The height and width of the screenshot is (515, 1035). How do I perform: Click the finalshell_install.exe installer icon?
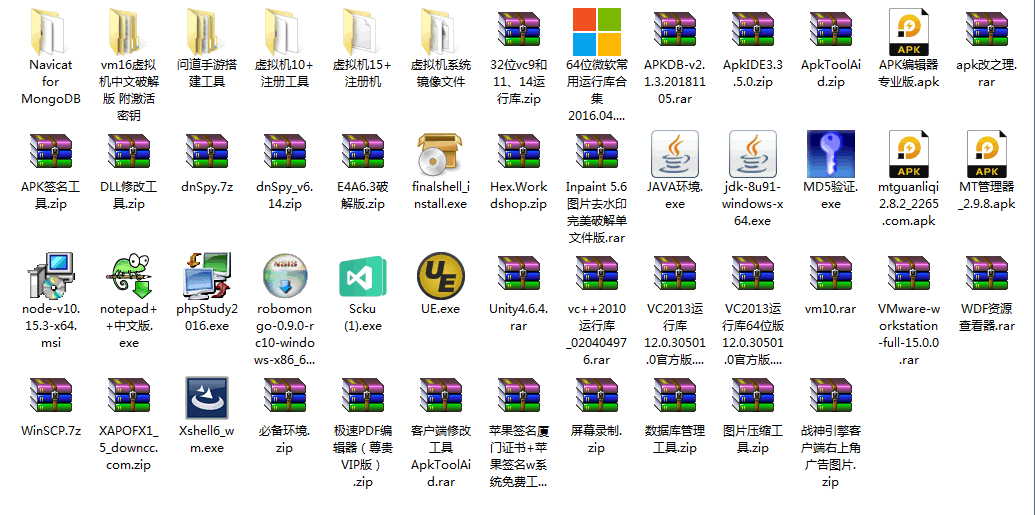[x=441, y=155]
